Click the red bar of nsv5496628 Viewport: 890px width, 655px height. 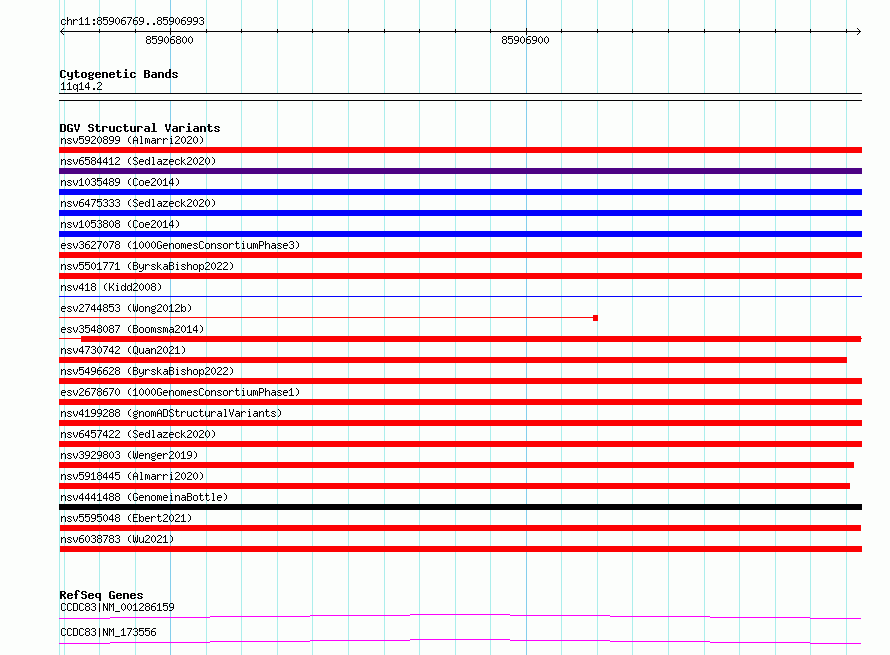coord(460,381)
